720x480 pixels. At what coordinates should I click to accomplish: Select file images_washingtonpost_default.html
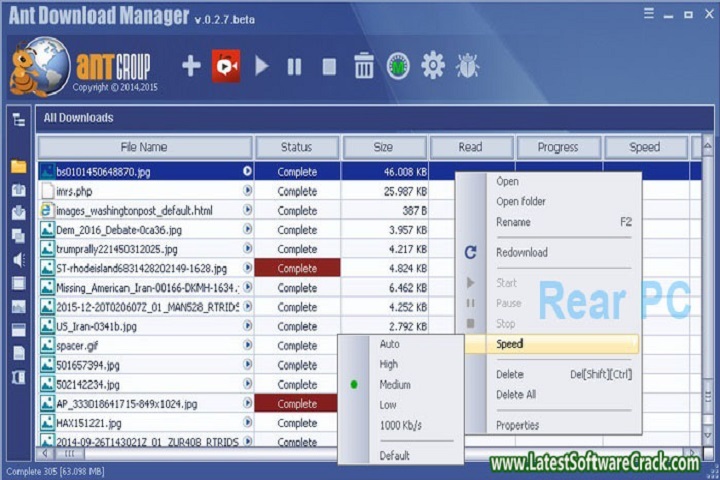click(134, 211)
